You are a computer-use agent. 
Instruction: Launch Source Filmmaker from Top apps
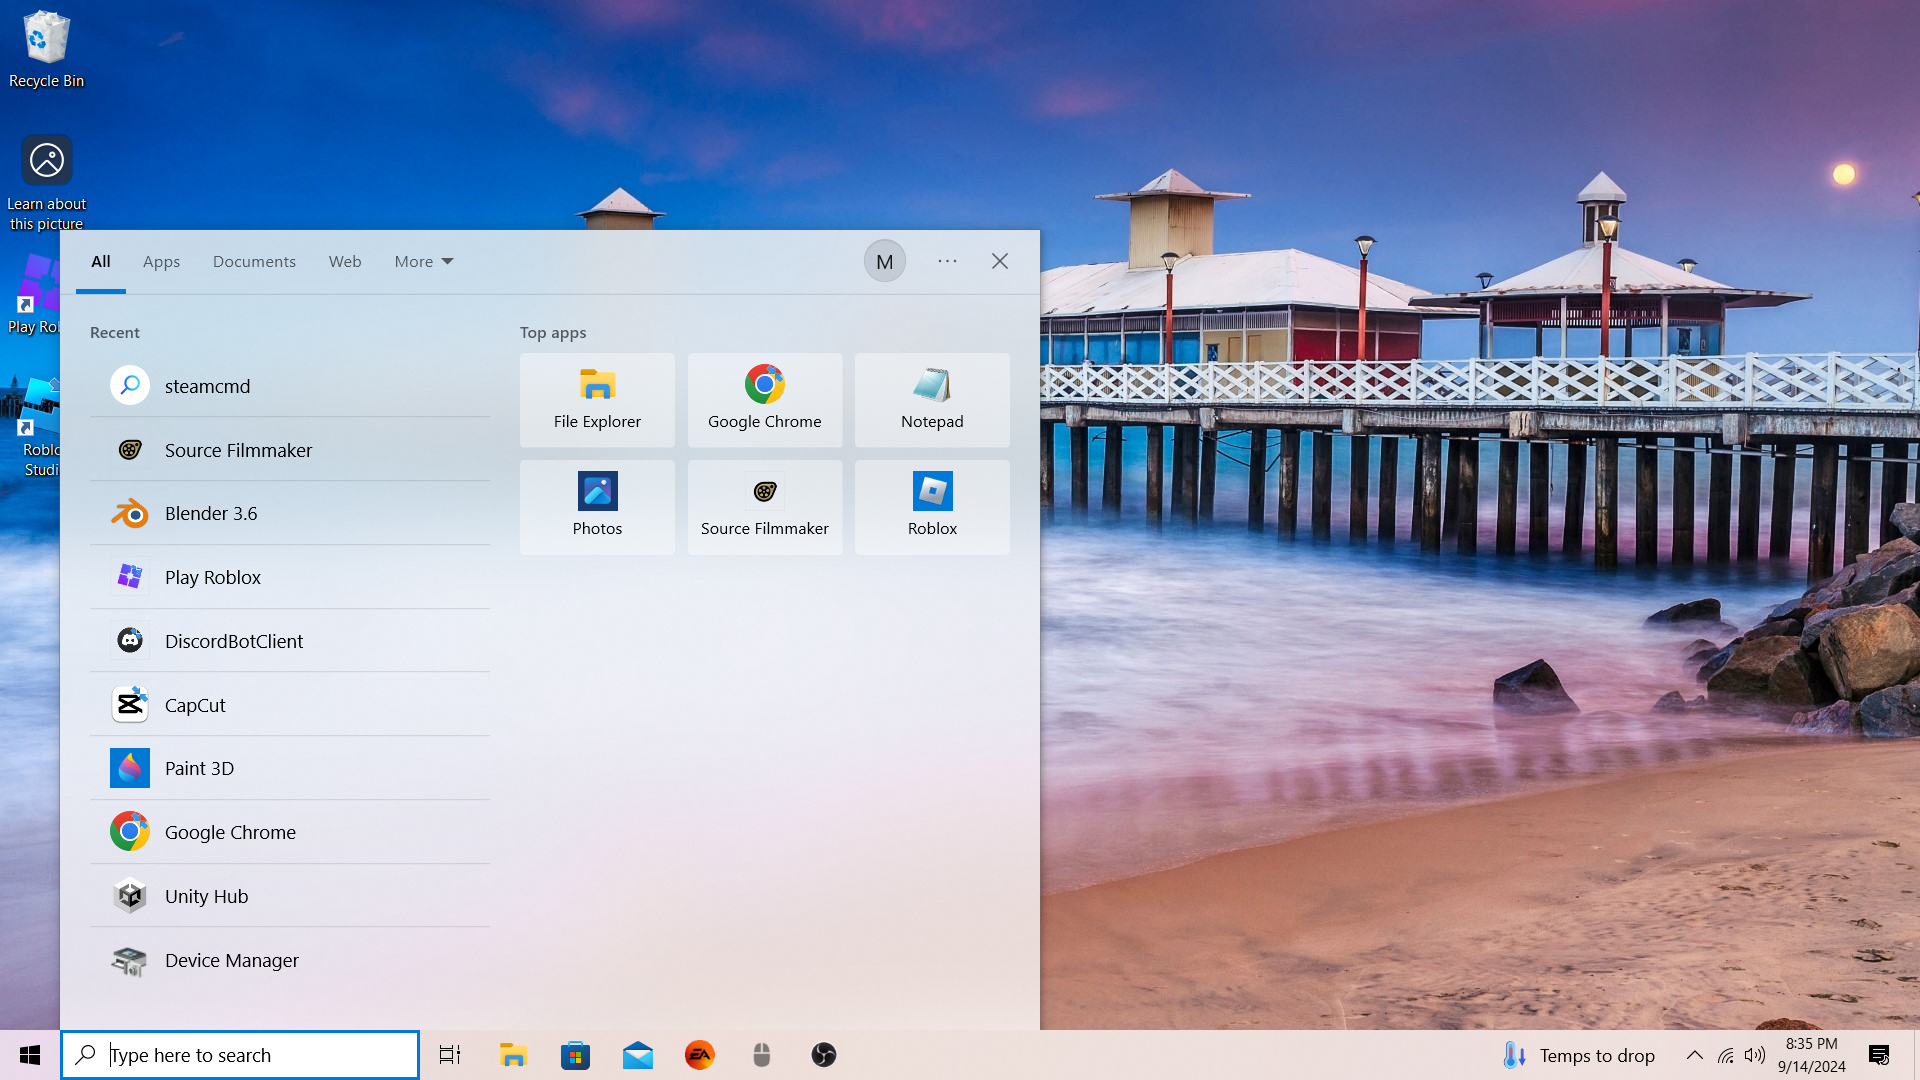(764, 507)
